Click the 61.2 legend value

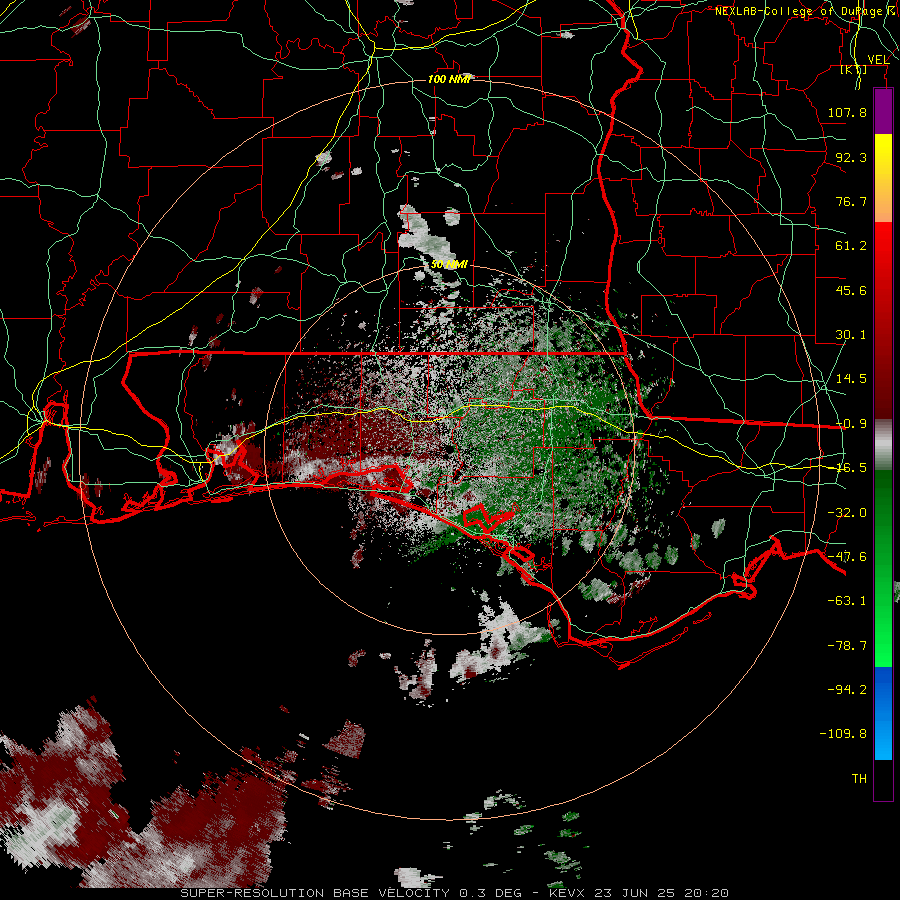851,246
